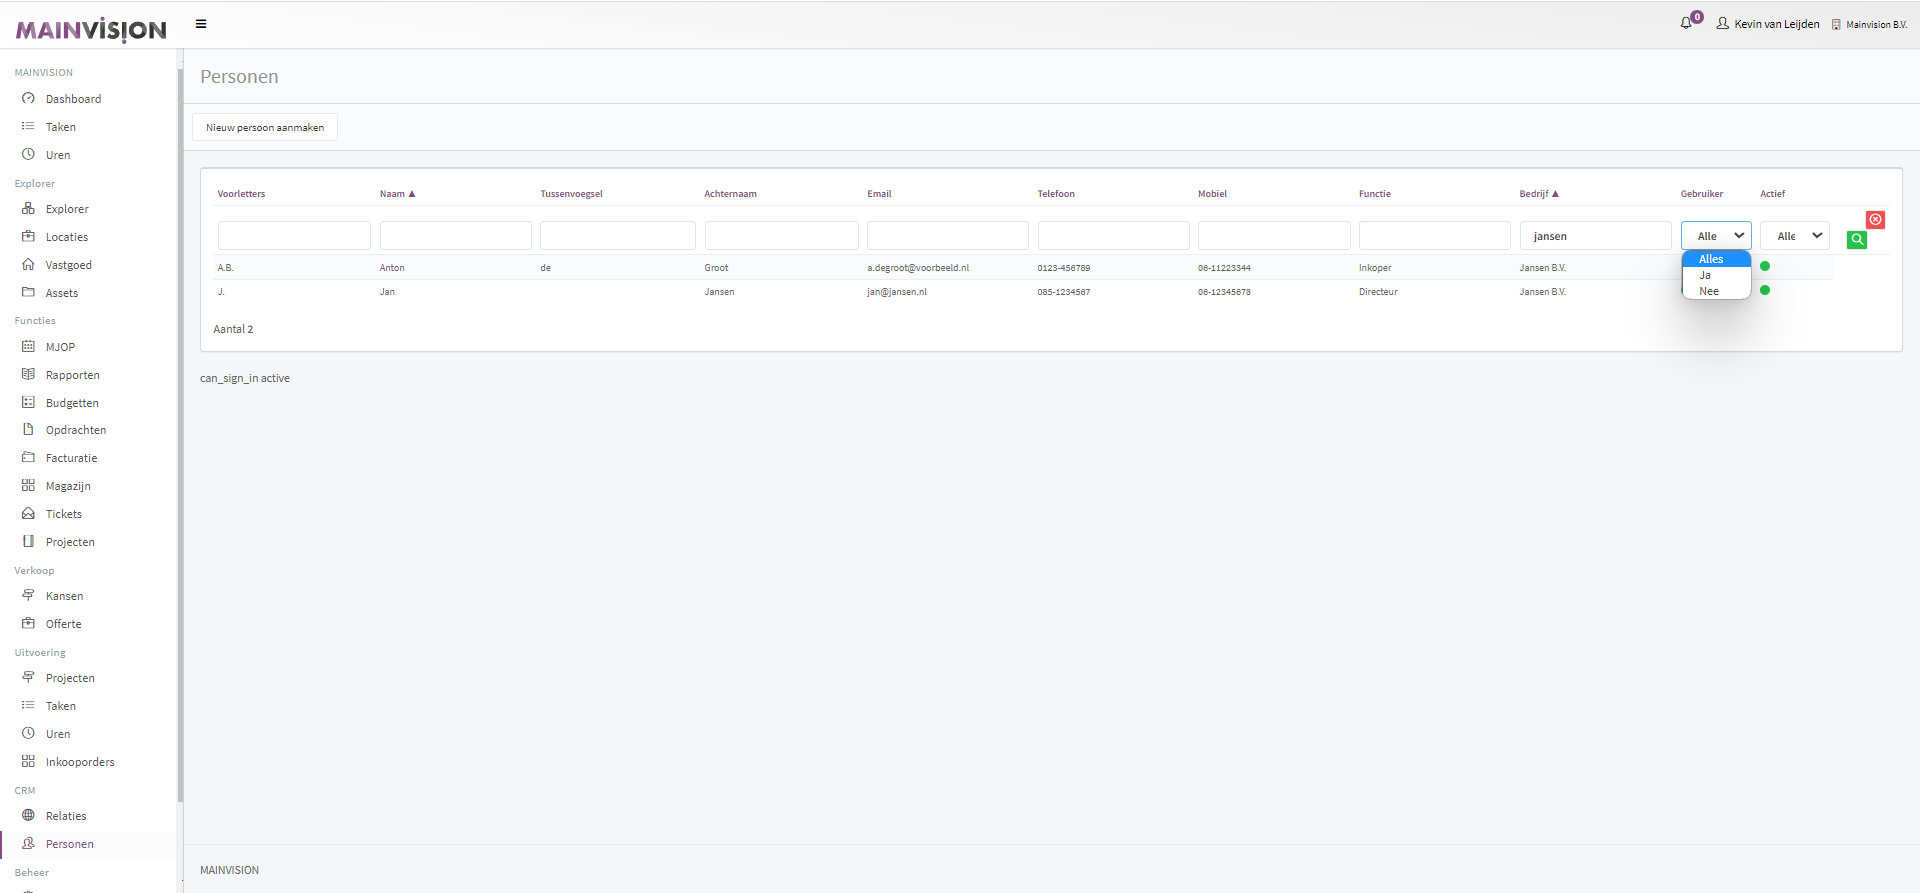Click the Vastgoed house icon
This screenshot has height=893, width=1920.
tap(28, 265)
